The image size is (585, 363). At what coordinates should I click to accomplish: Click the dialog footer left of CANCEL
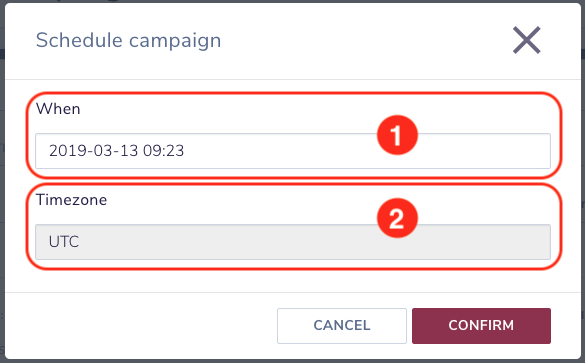(x=142, y=325)
